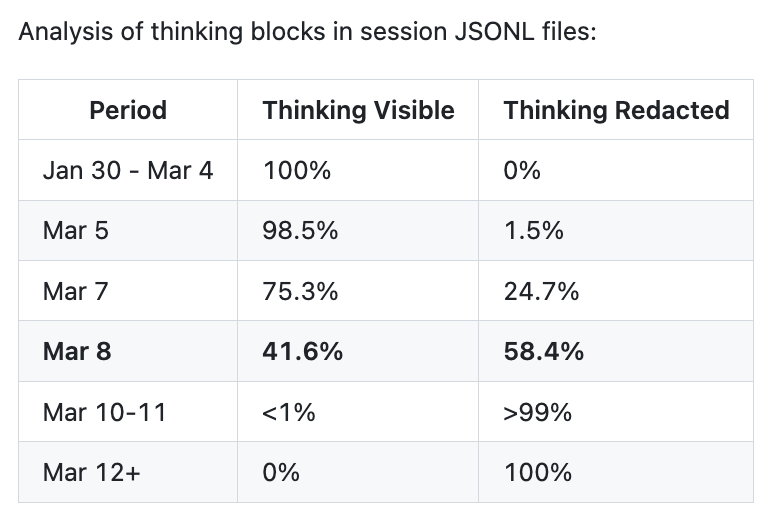The height and width of the screenshot is (518, 770).
Task: Click the Mar 5 period cell
Action: [76, 231]
